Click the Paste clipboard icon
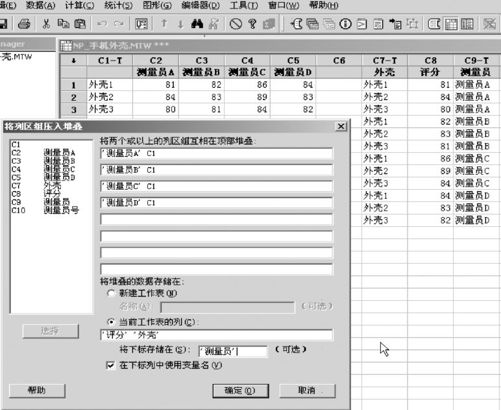Viewport: 501px width, 410px height. (80, 24)
